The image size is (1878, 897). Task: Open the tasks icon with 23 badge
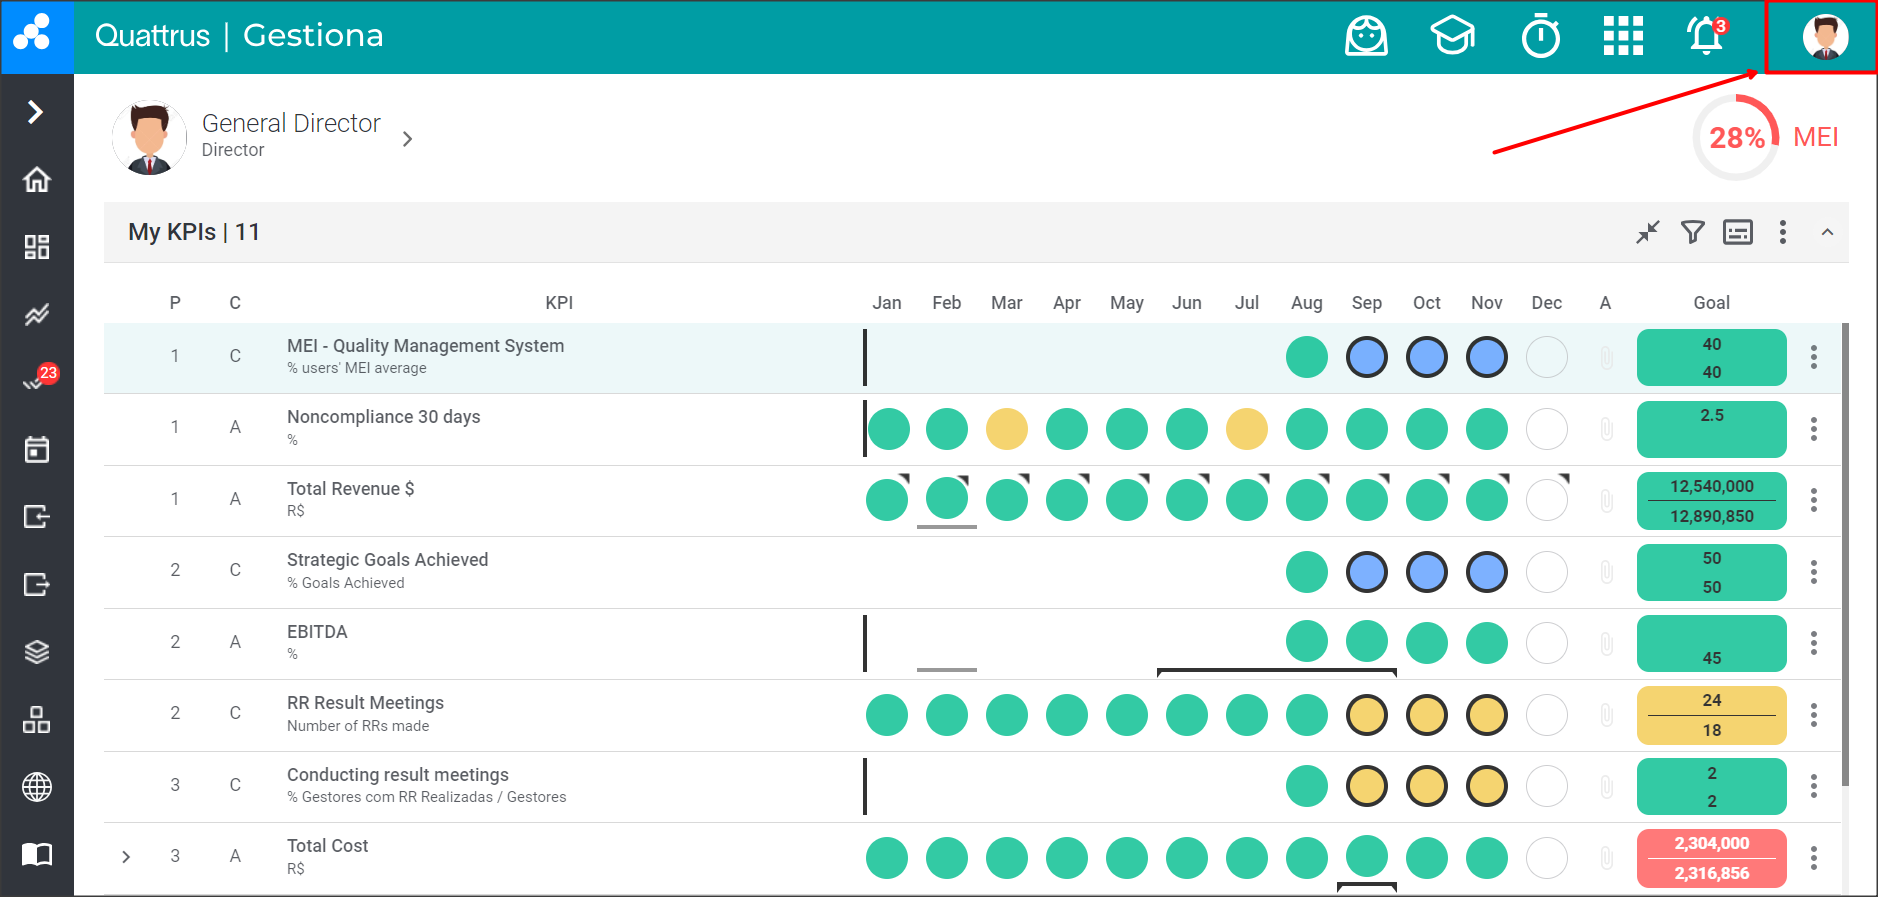[37, 381]
